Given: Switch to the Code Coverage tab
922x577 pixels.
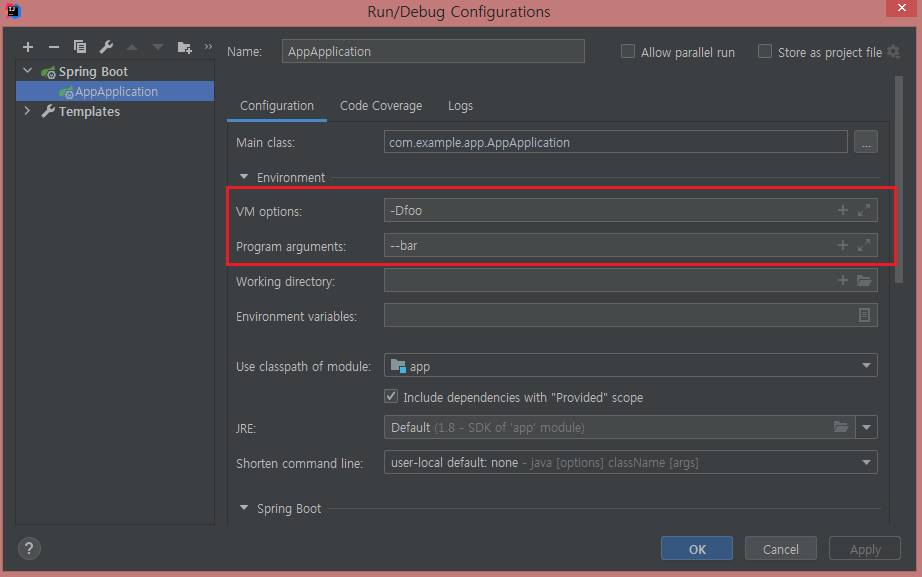Looking at the screenshot, I should click(381, 106).
